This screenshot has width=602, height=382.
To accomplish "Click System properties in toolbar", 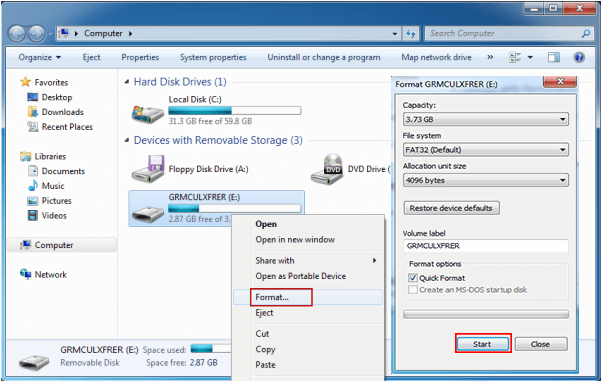I will [213, 57].
